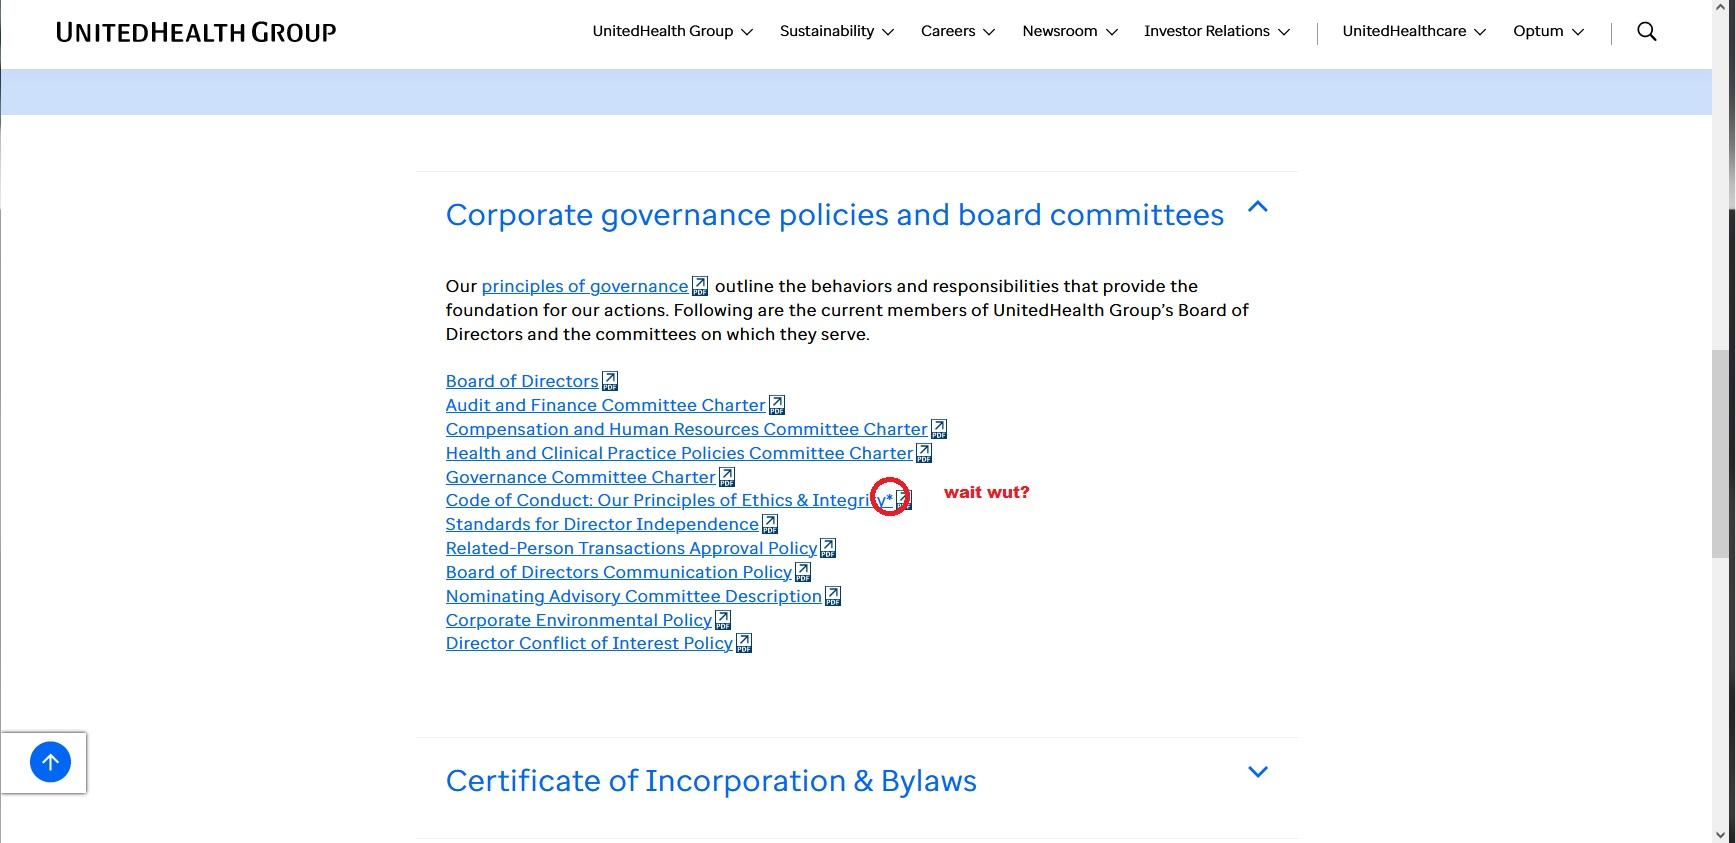Expand the Optum dropdown menu
Screen dimensions: 1736x843
pyautogui.click(x=1548, y=32)
